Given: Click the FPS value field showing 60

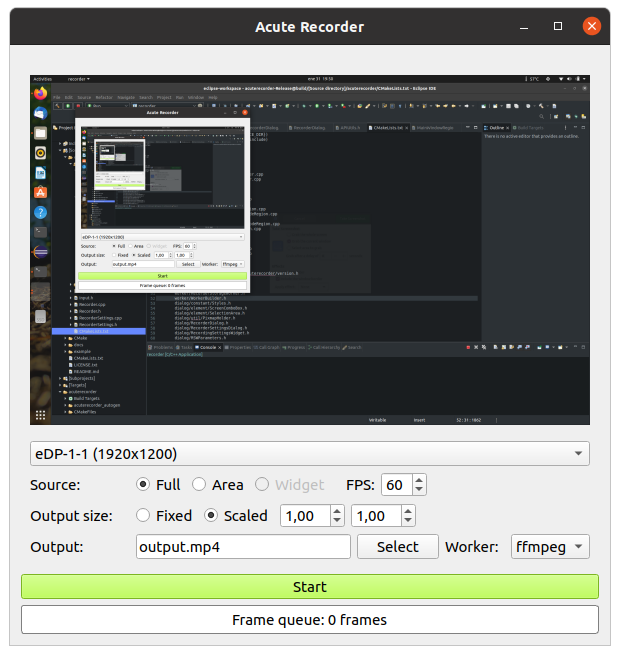Looking at the screenshot, I should (396, 485).
